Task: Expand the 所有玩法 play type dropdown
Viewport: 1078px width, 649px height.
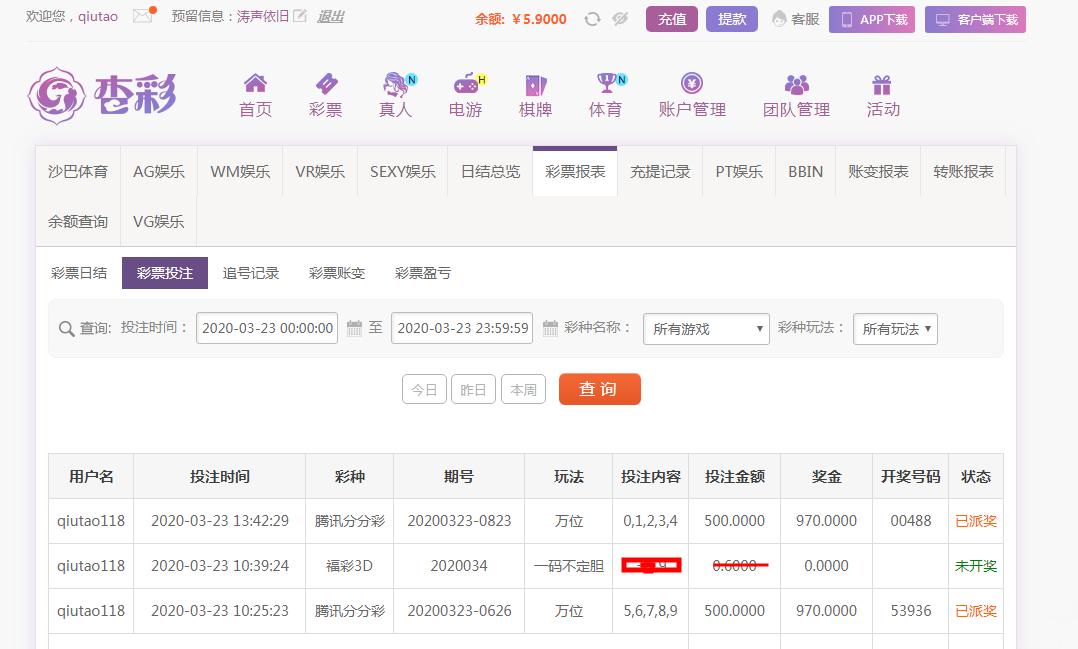Action: click(x=895, y=328)
